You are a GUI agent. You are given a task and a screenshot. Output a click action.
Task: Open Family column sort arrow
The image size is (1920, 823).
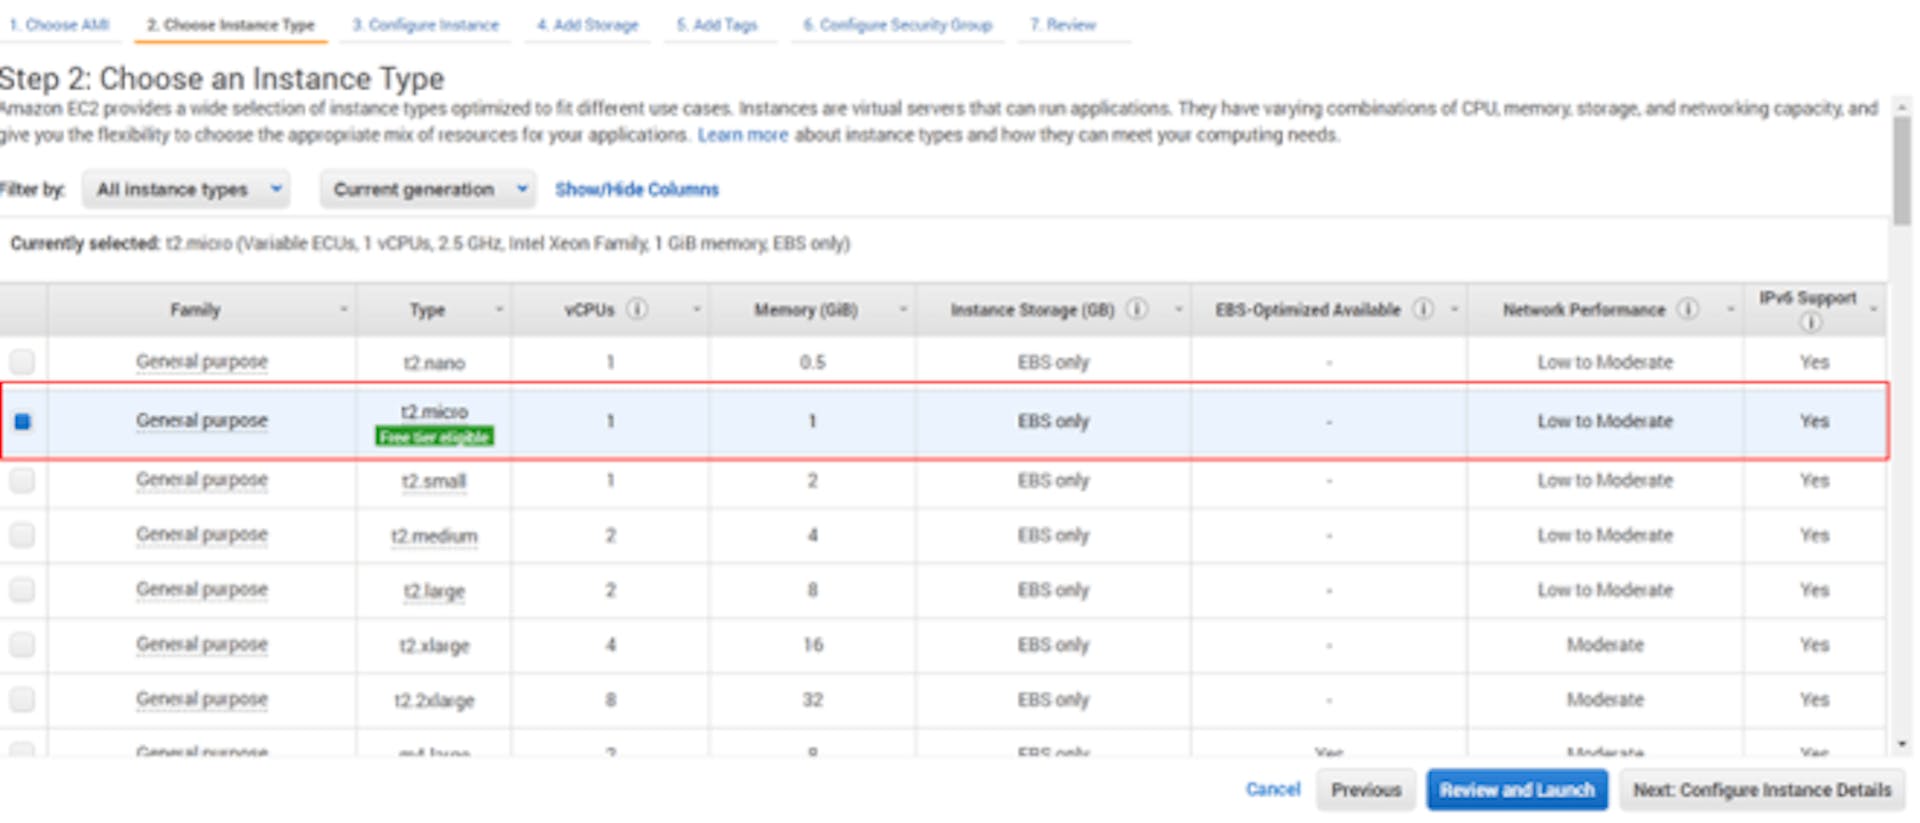[x=343, y=310]
